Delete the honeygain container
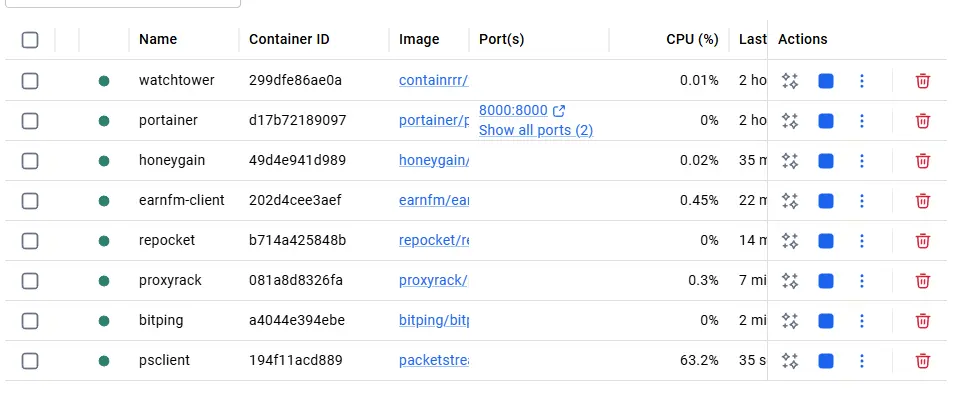Screen dimensions: 957x398 point(923,161)
